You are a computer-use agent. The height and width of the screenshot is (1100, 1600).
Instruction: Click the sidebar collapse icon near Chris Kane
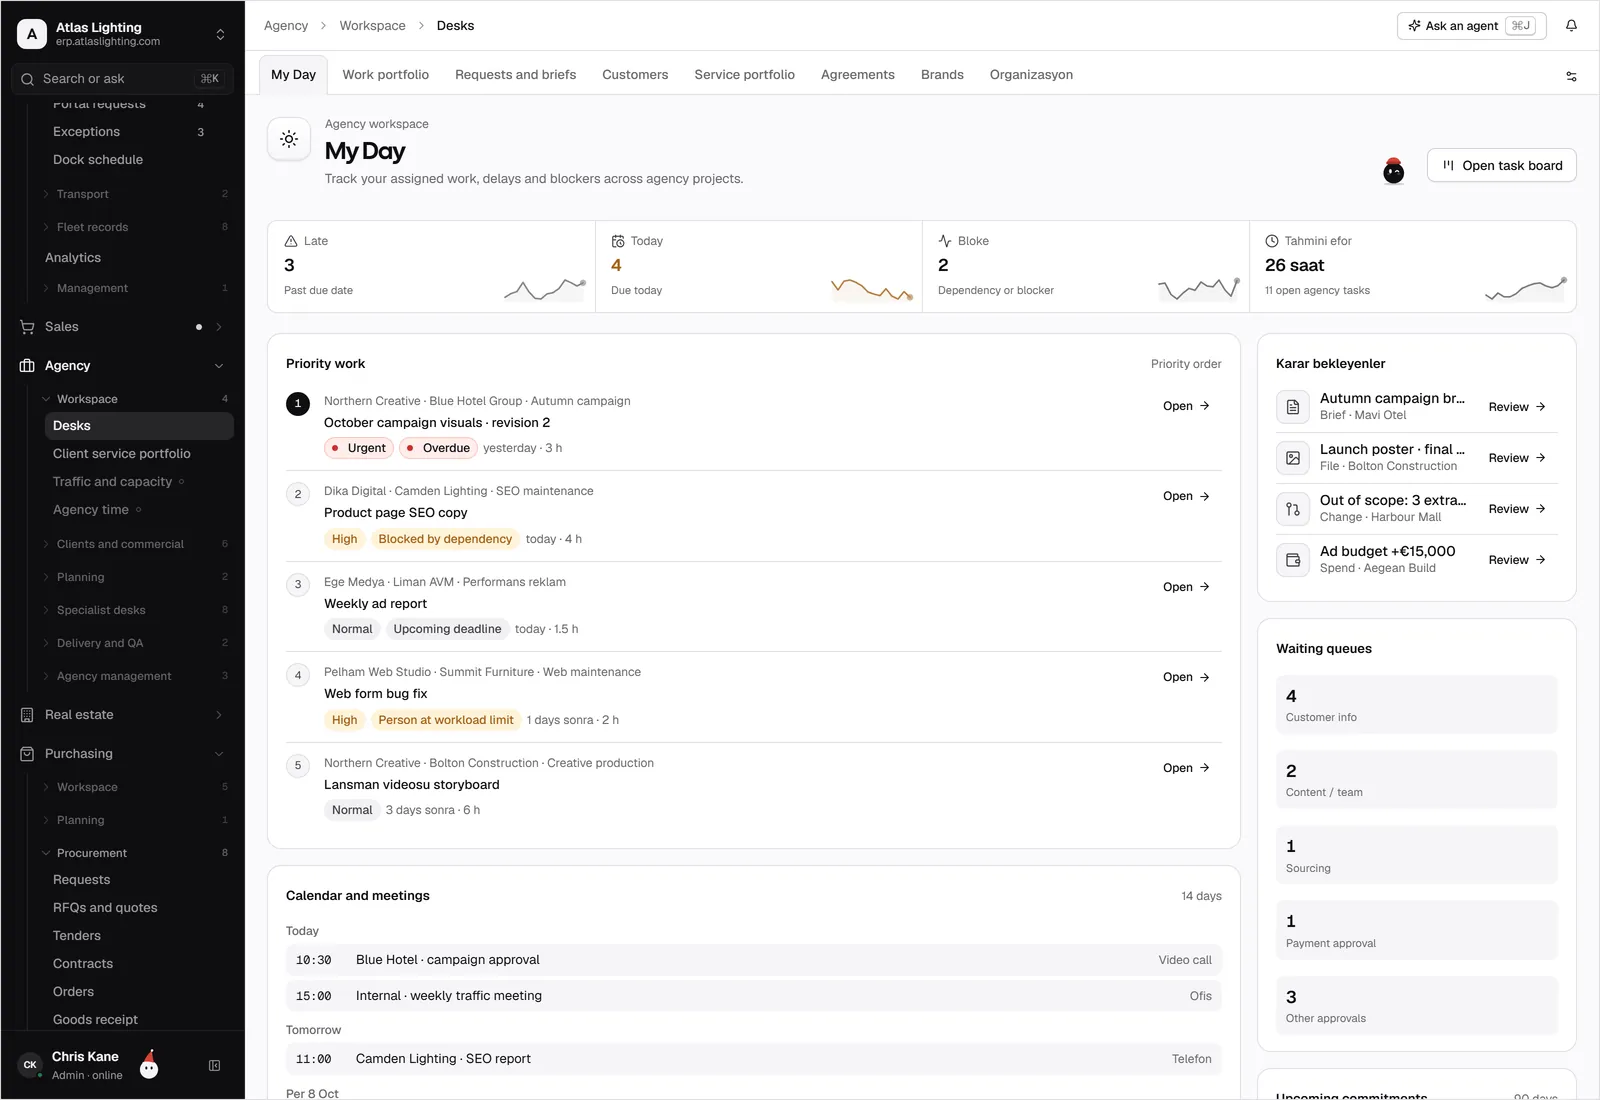pos(214,1066)
